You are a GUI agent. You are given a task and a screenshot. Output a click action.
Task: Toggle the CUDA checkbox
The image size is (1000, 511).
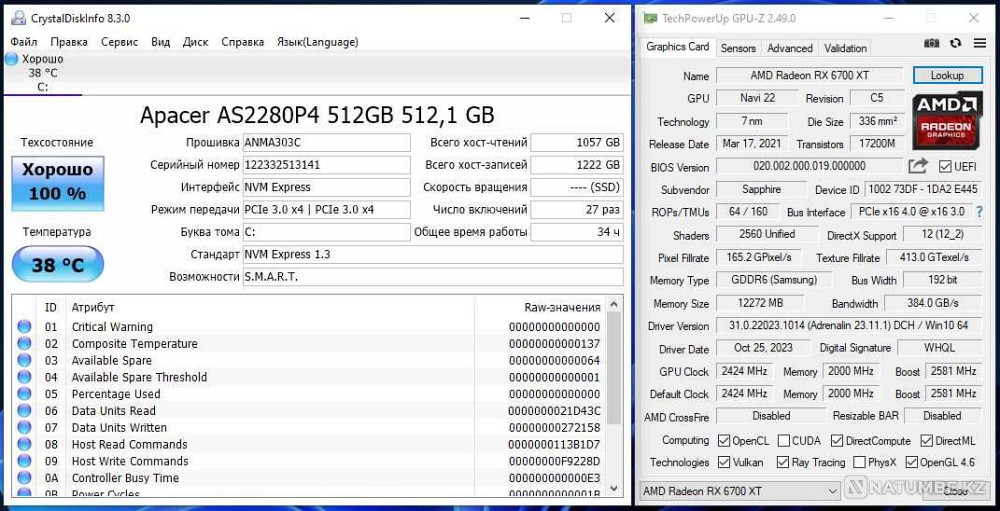click(x=783, y=440)
